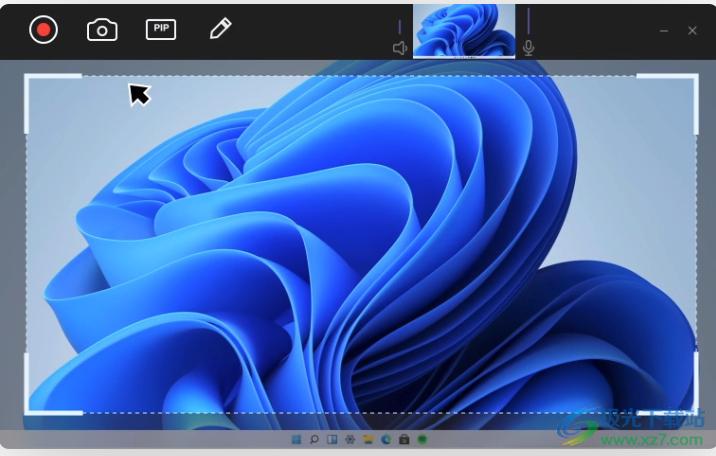The width and height of the screenshot is (716, 456).
Task: Open Windows taskbar search
Action: pyautogui.click(x=314, y=440)
